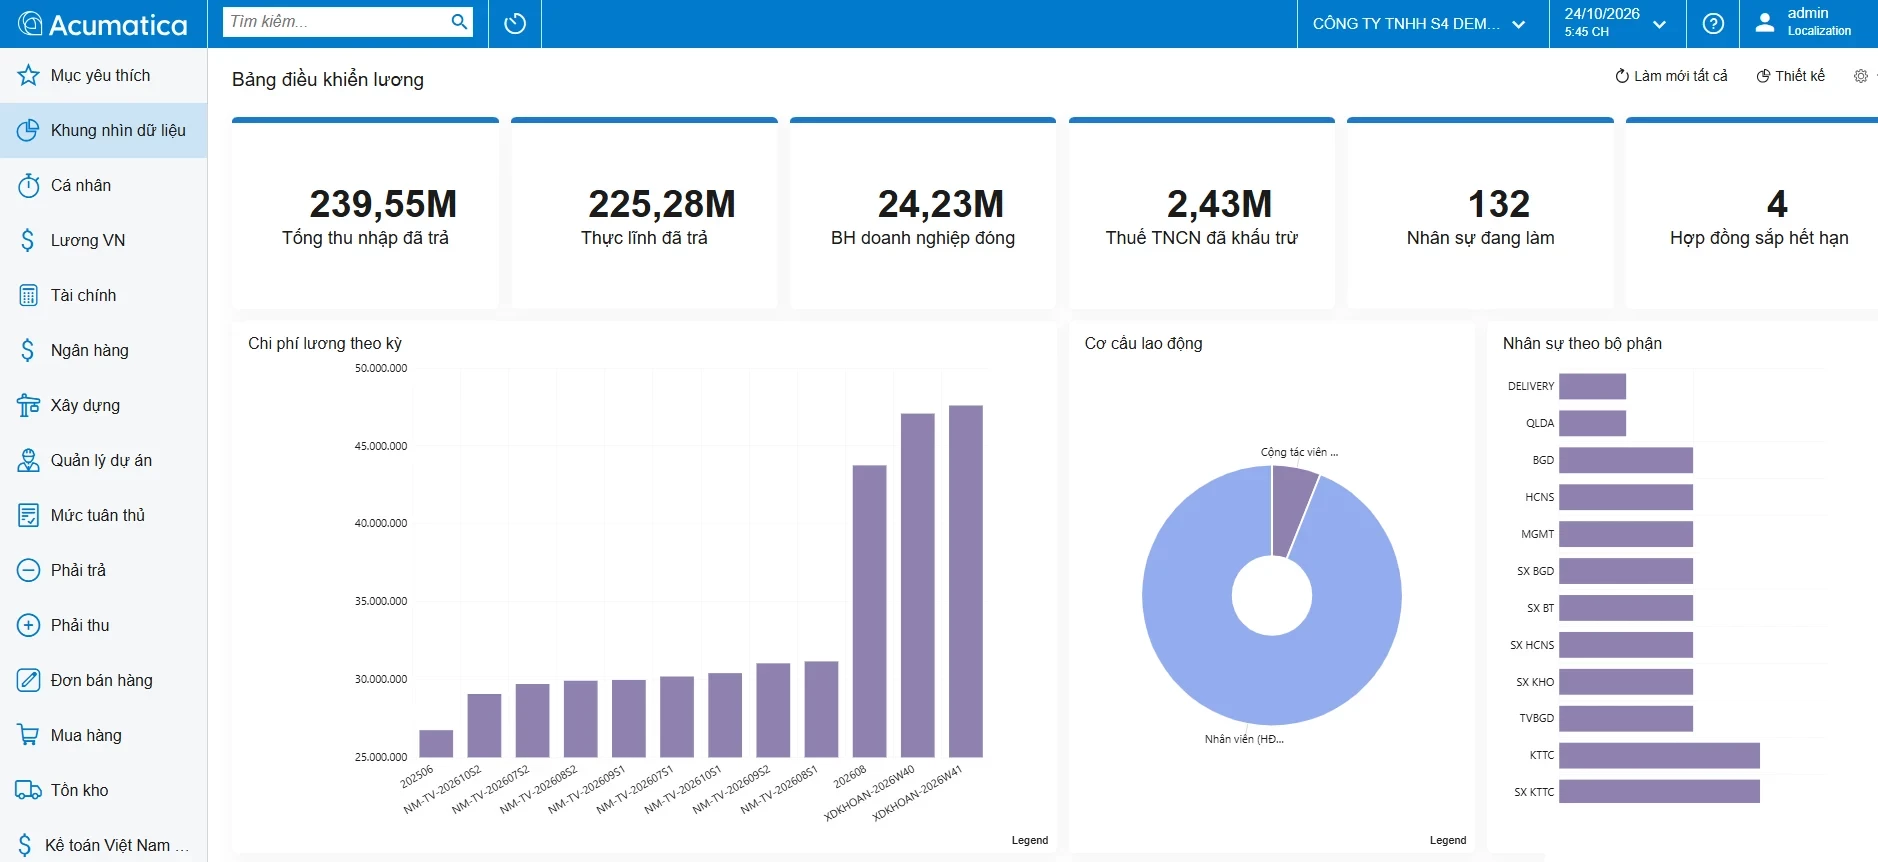This screenshot has width=1878, height=862.
Task: Click the Xây dựng crane icon
Action: point(28,405)
